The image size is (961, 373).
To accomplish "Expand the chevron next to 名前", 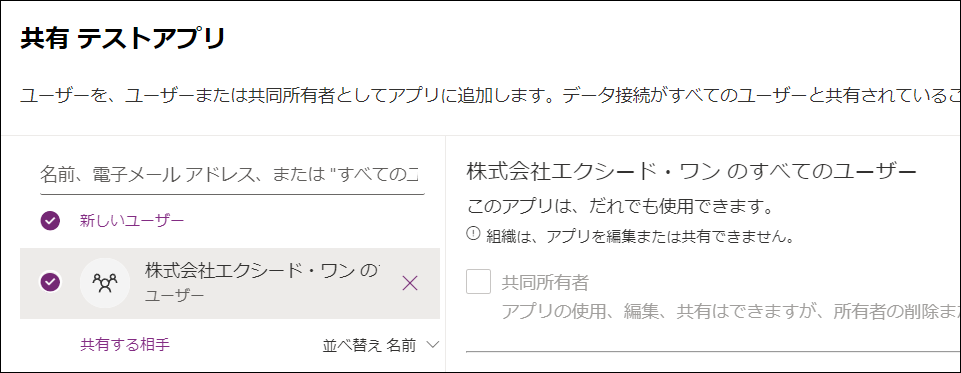I will (x=432, y=345).
